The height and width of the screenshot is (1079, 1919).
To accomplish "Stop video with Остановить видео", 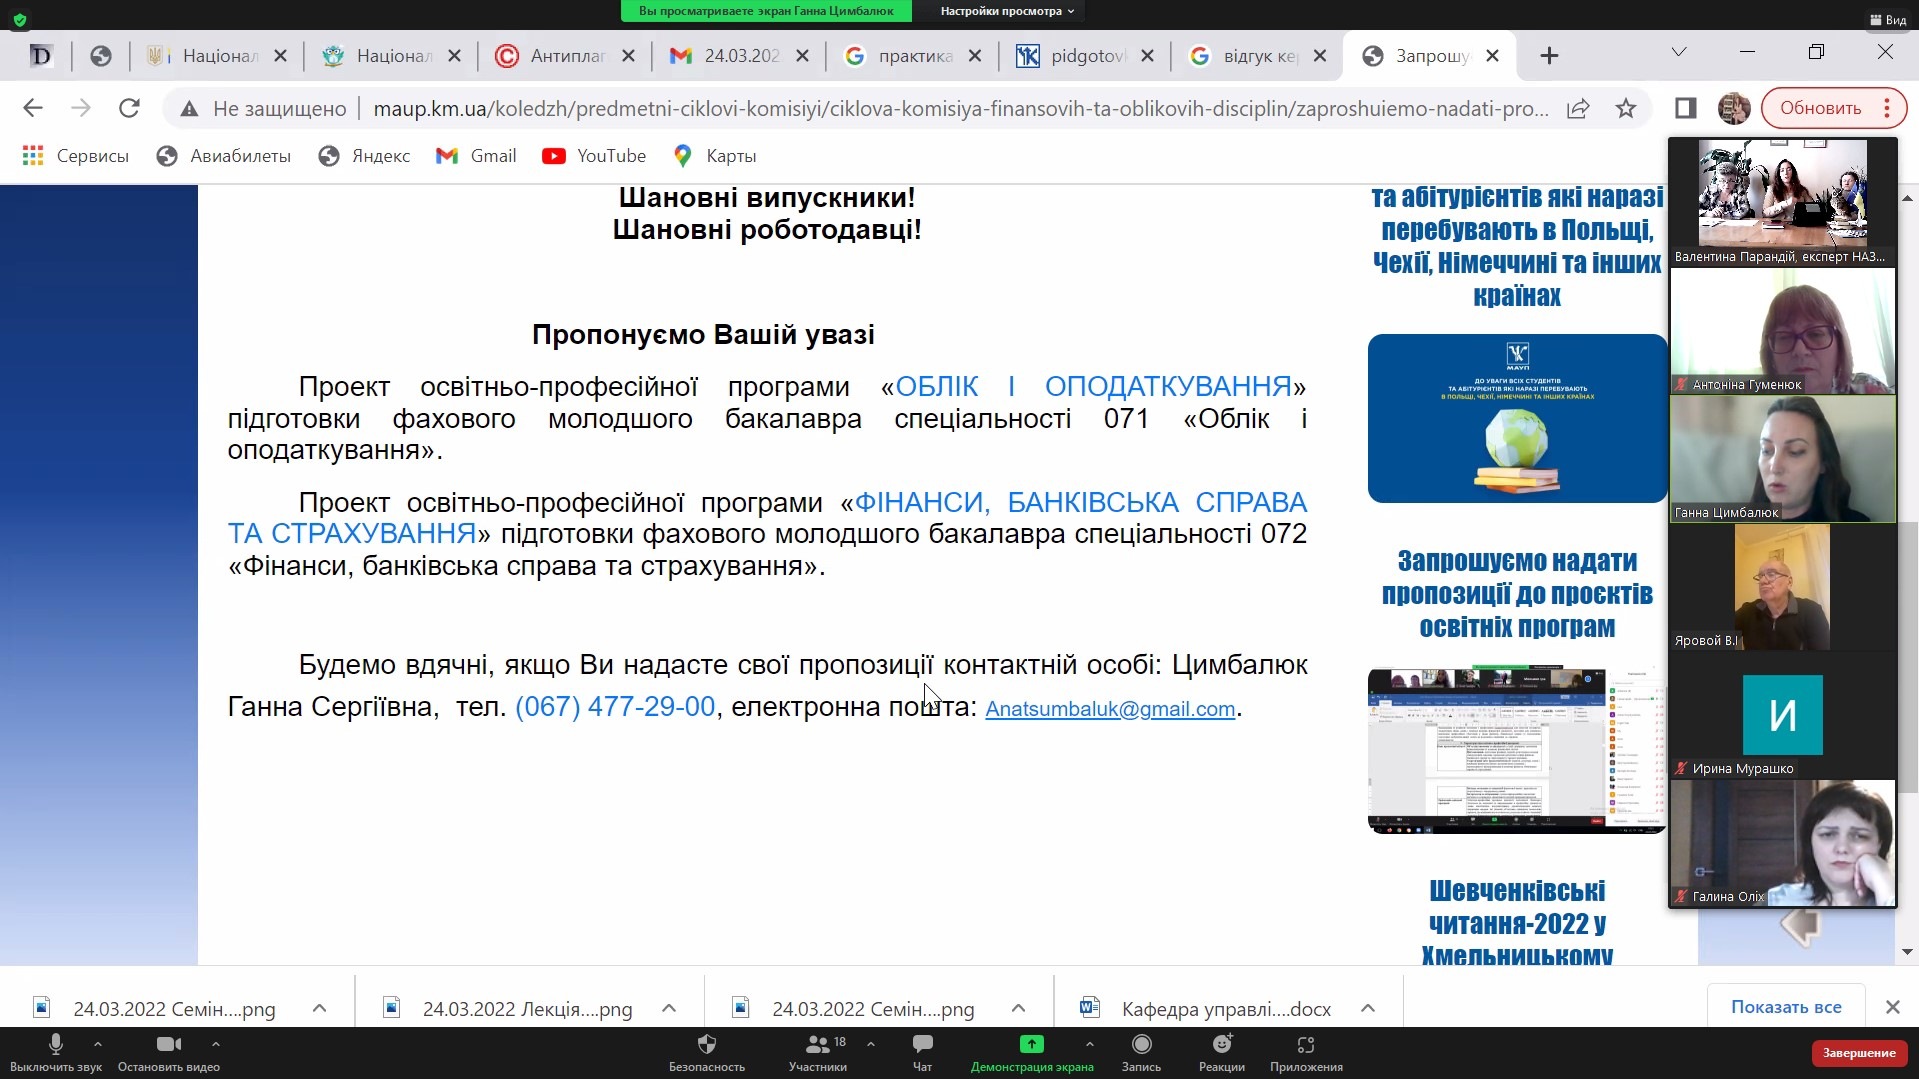I will point(168,1052).
